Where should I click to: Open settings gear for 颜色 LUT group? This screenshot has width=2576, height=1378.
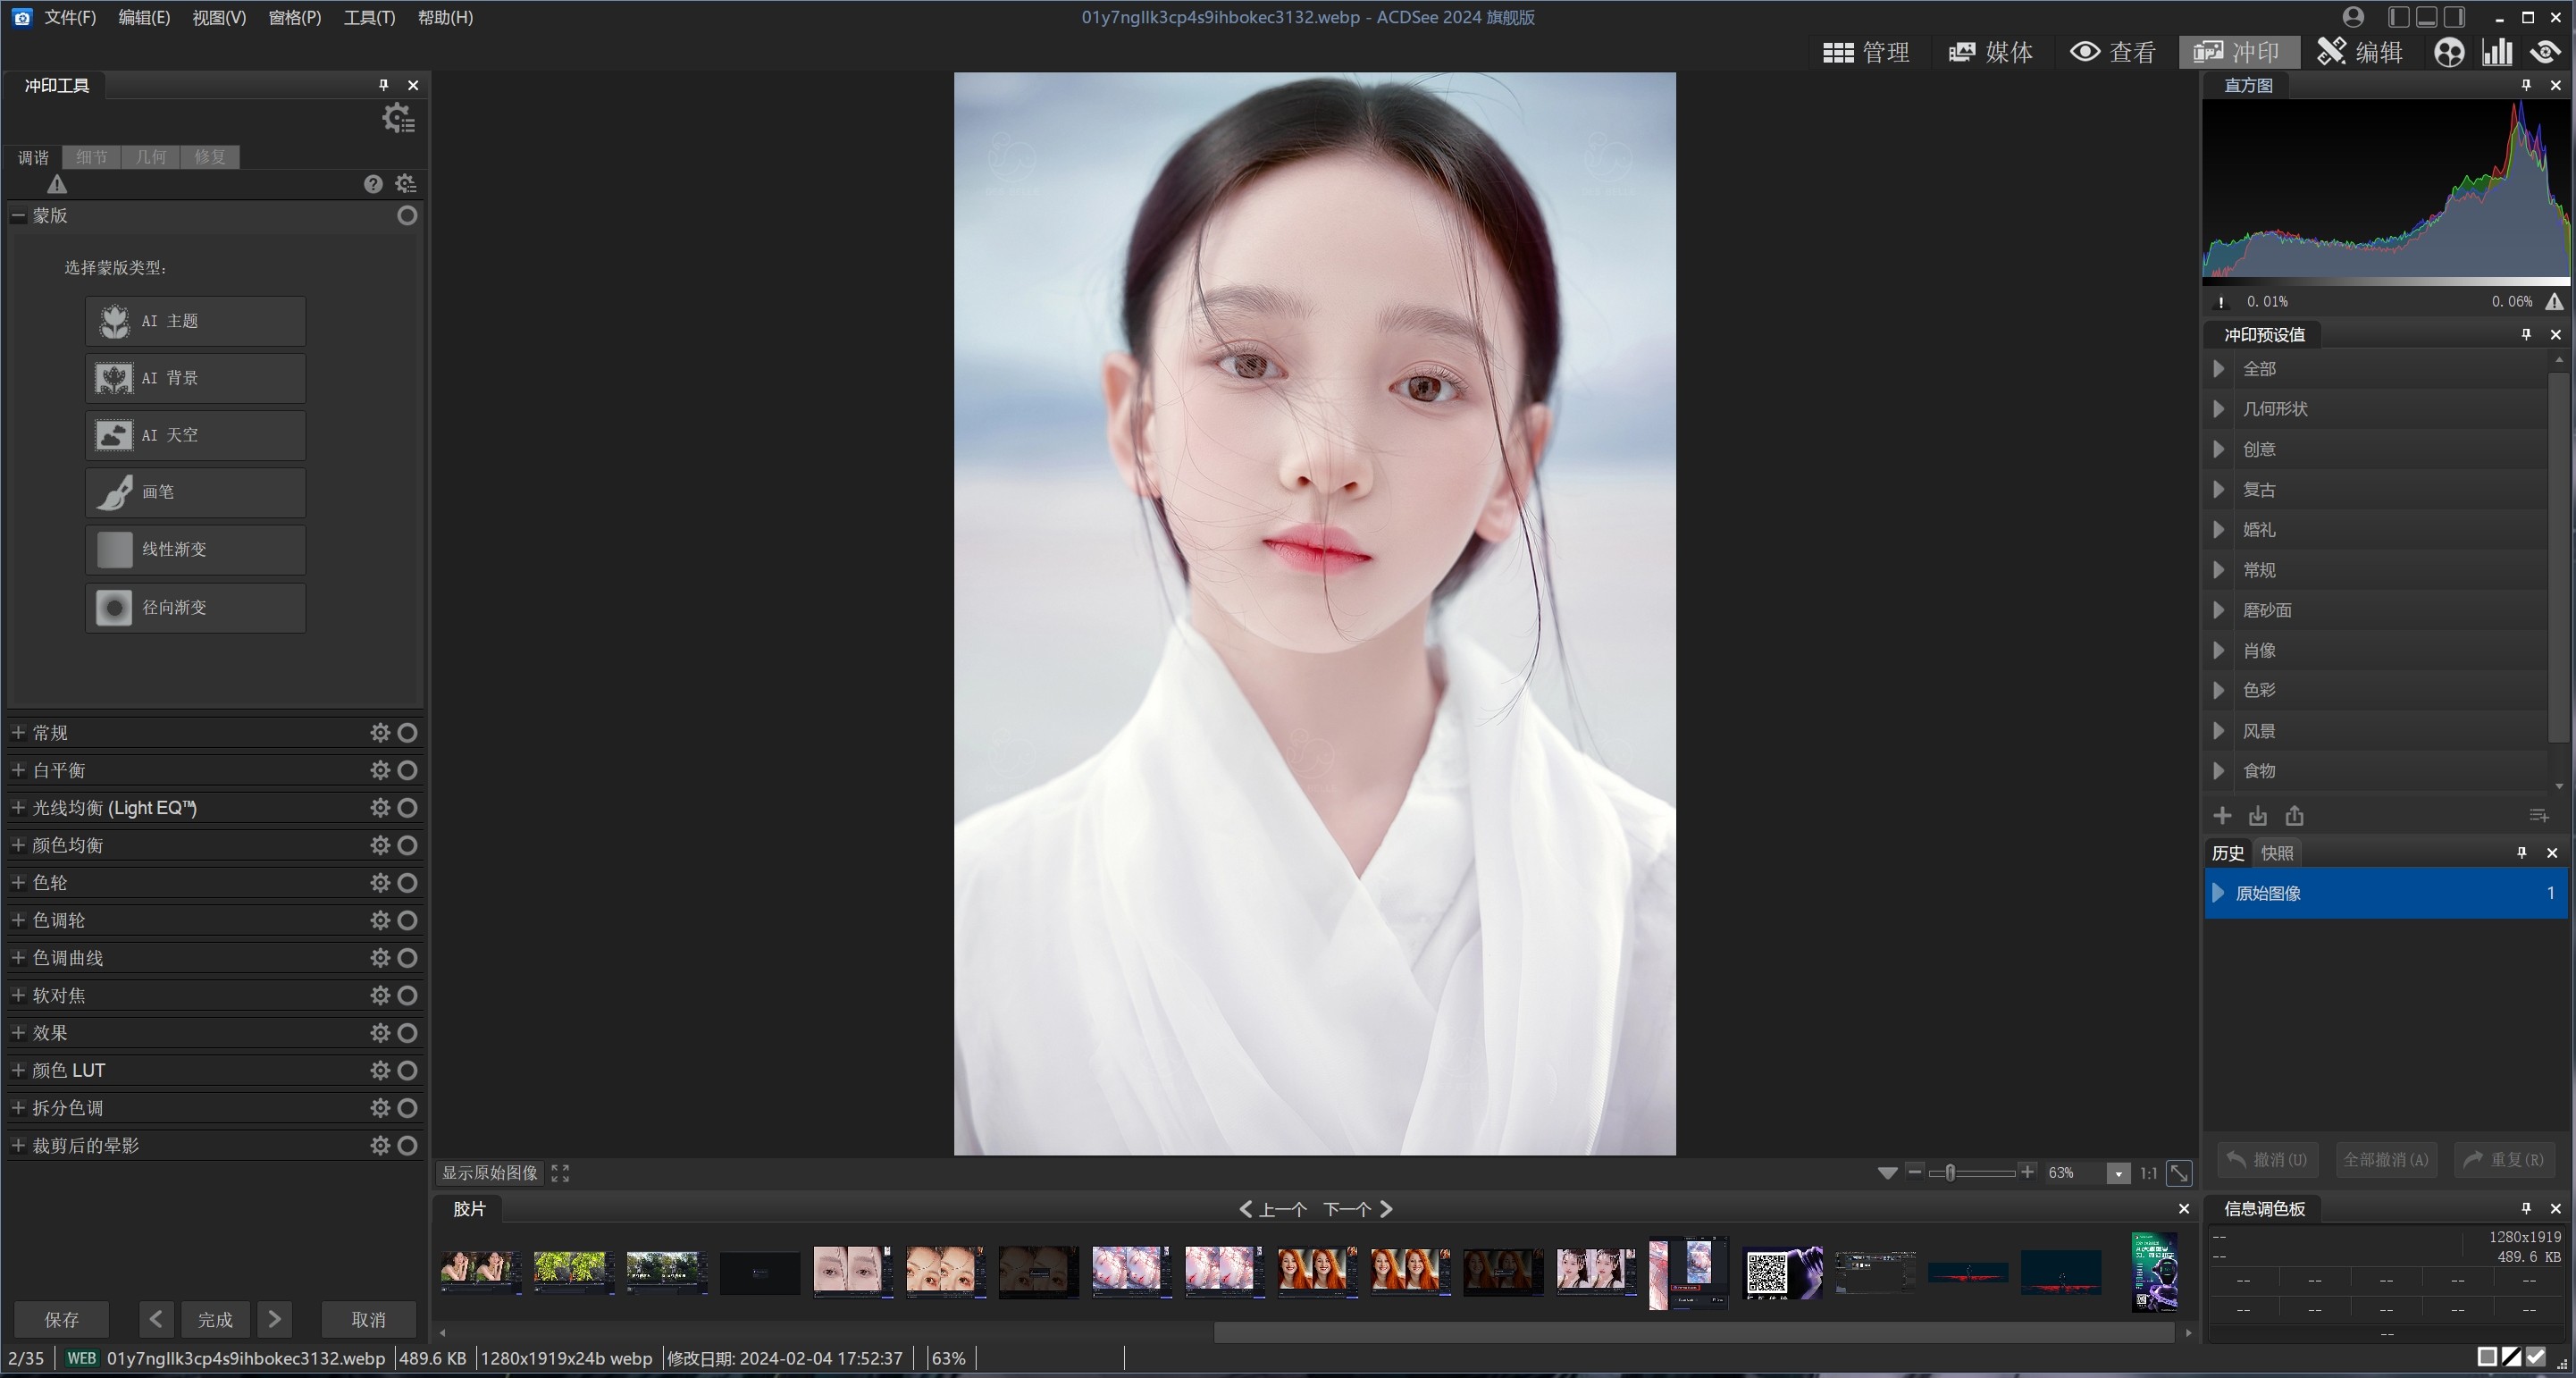pyautogui.click(x=380, y=1070)
